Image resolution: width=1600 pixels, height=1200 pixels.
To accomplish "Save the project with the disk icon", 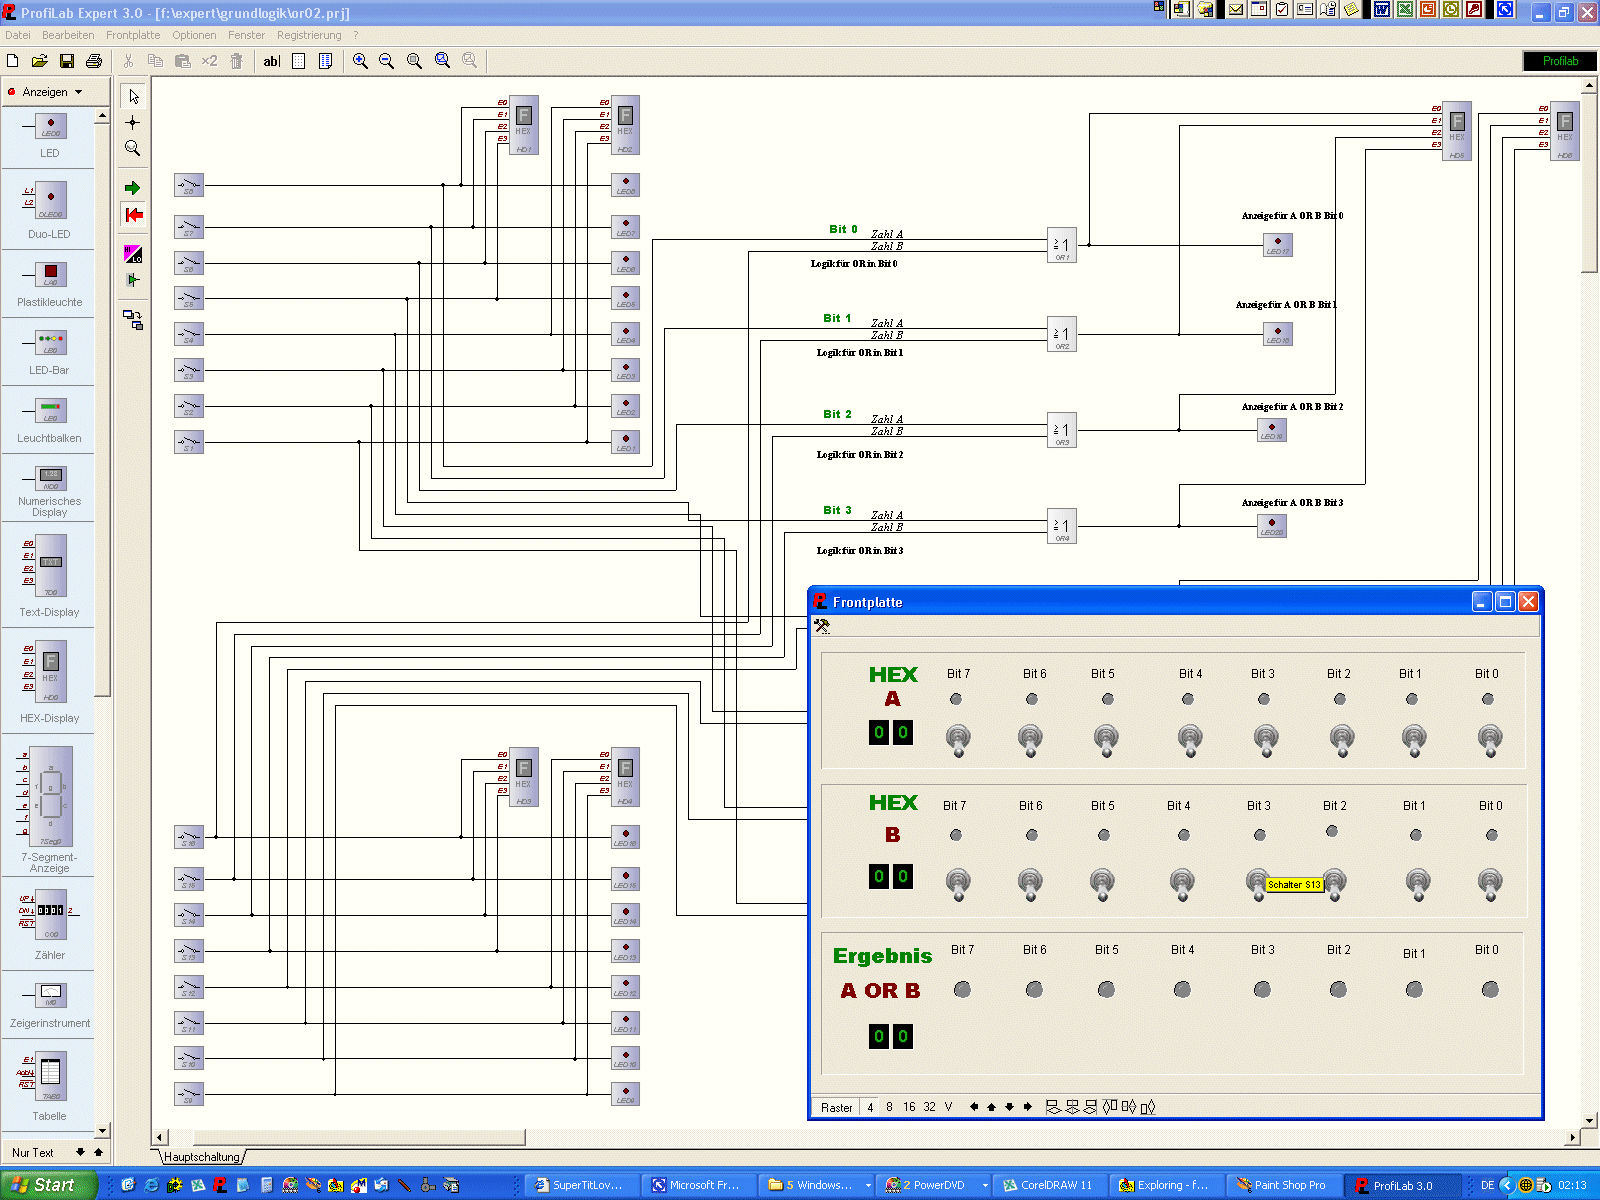I will [x=67, y=61].
